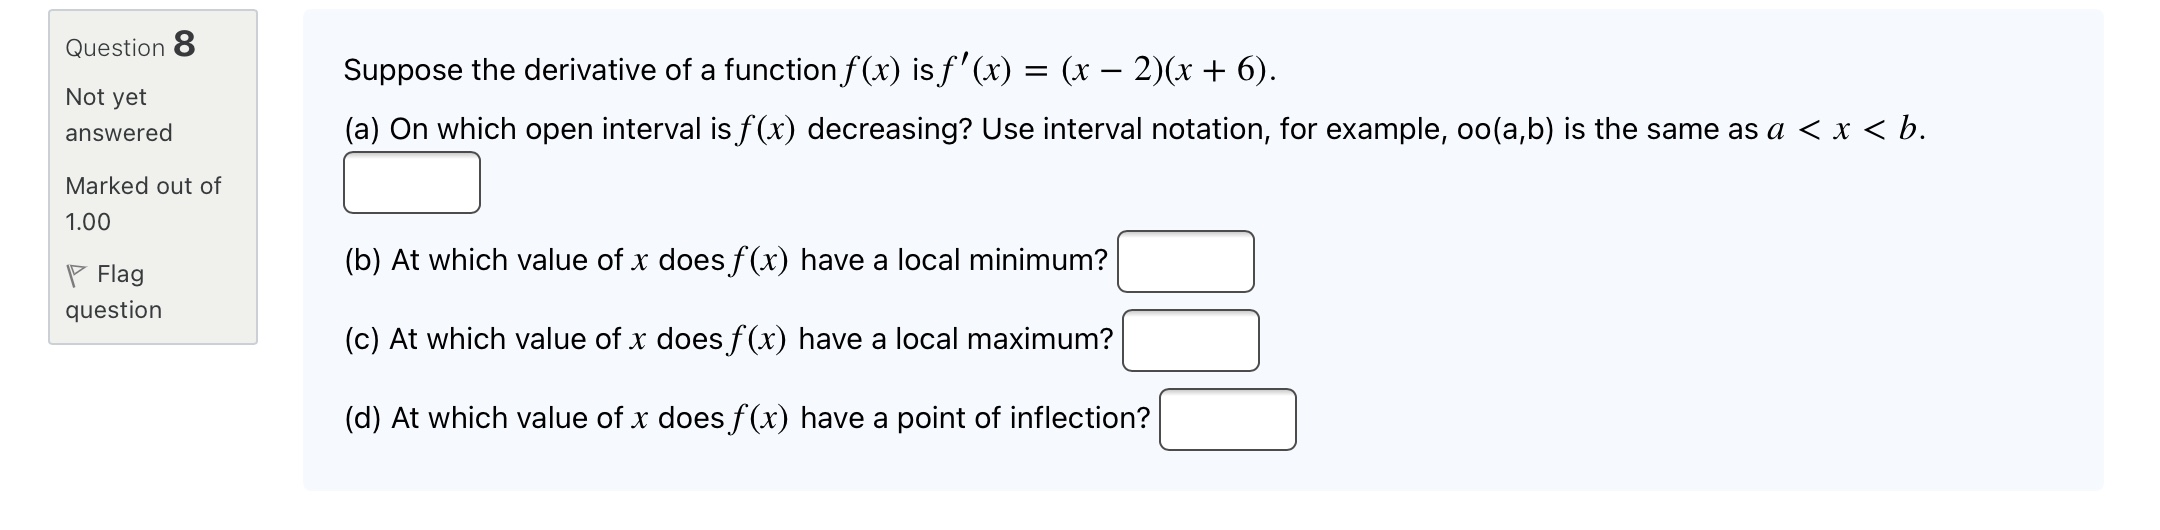Click the part (b) label

pos(363,261)
